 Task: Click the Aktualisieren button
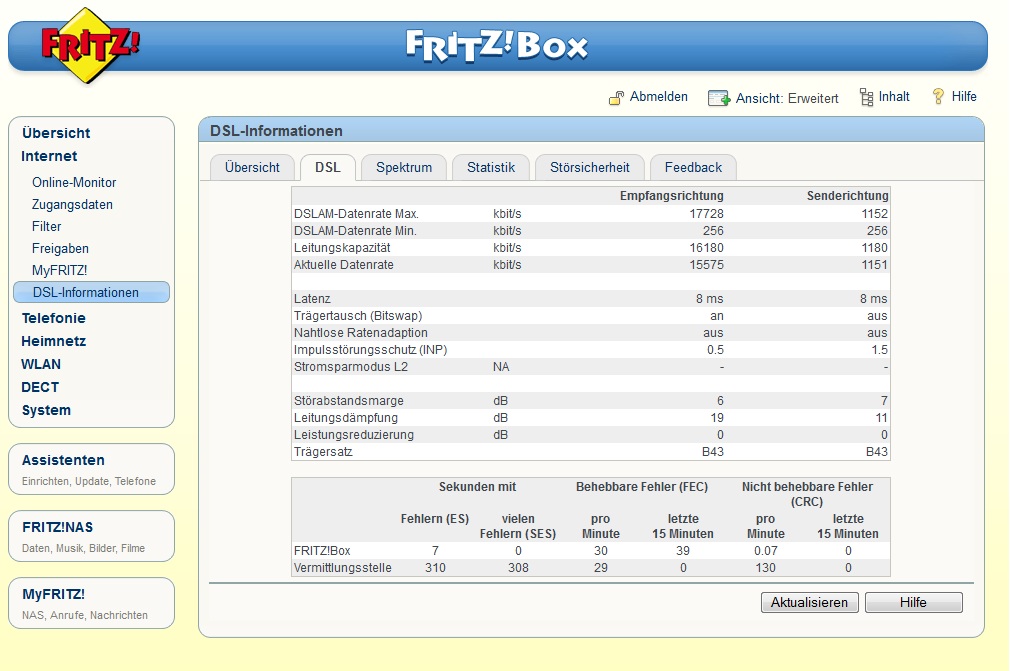[x=809, y=602]
